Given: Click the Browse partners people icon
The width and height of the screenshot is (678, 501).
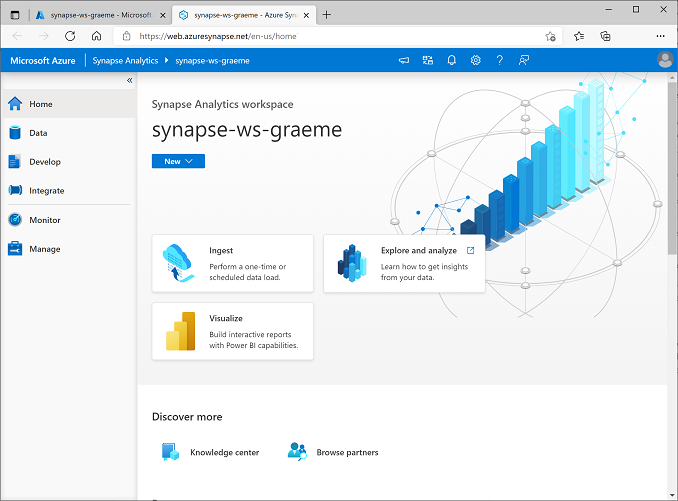Looking at the screenshot, I should (297, 451).
